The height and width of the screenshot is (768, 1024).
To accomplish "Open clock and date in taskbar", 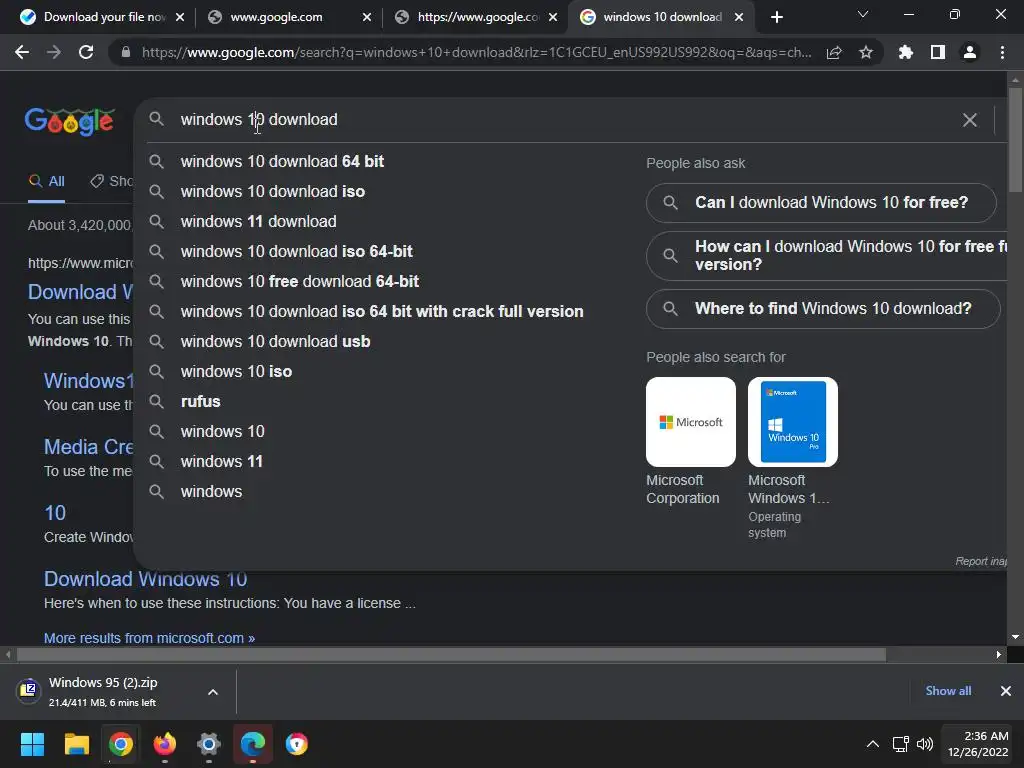I will point(978,744).
